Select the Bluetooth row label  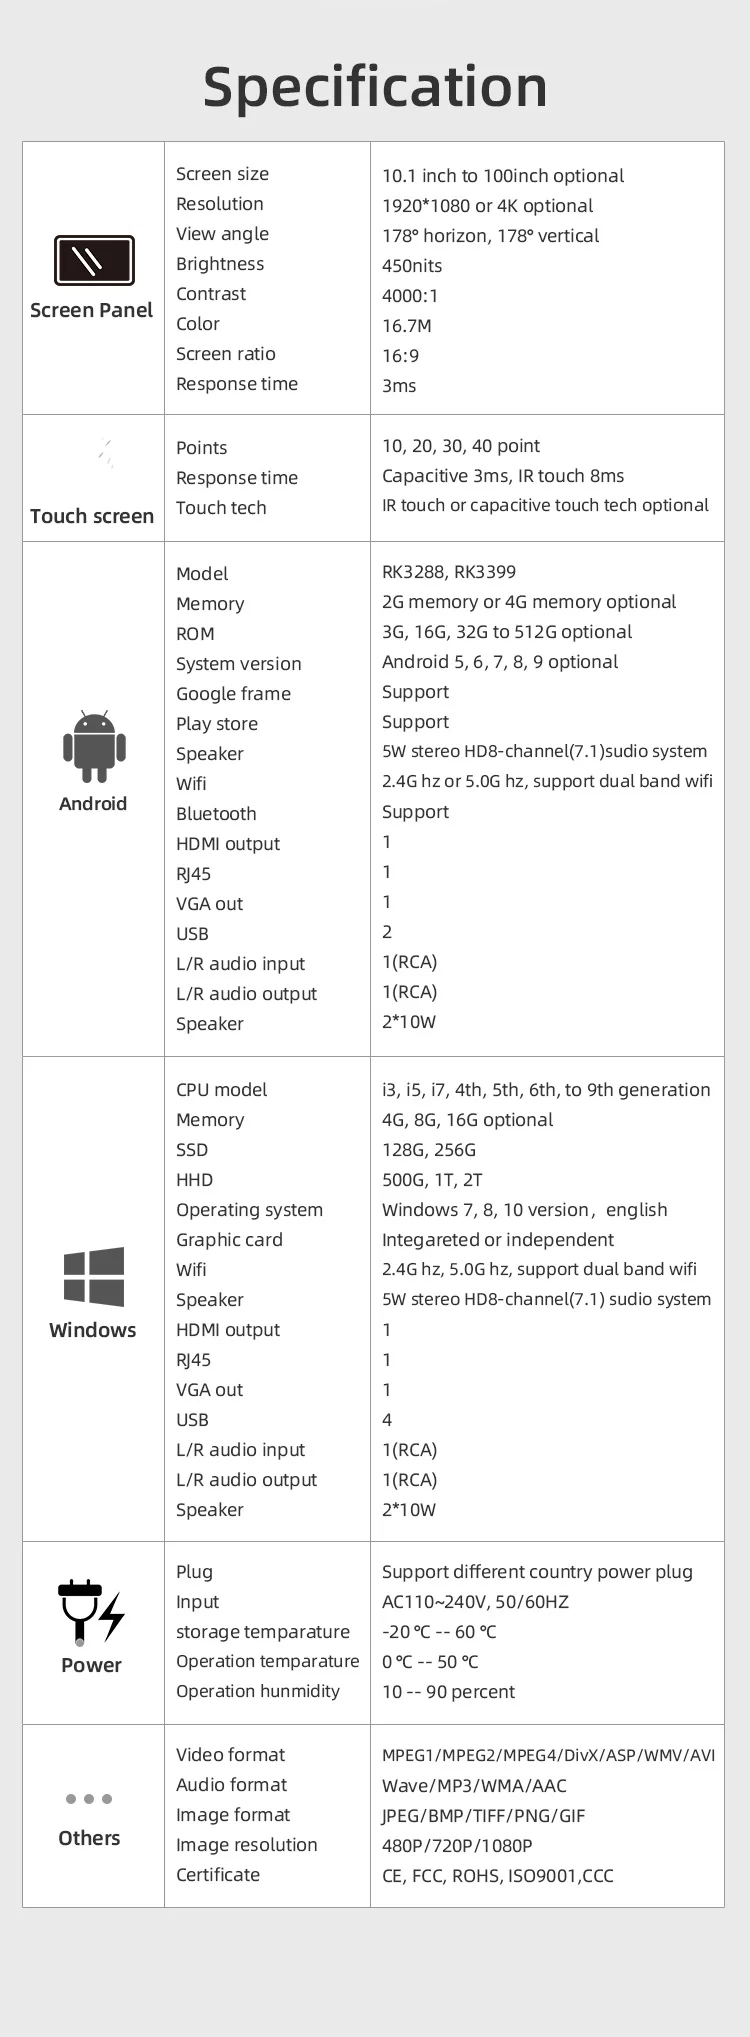216,814
